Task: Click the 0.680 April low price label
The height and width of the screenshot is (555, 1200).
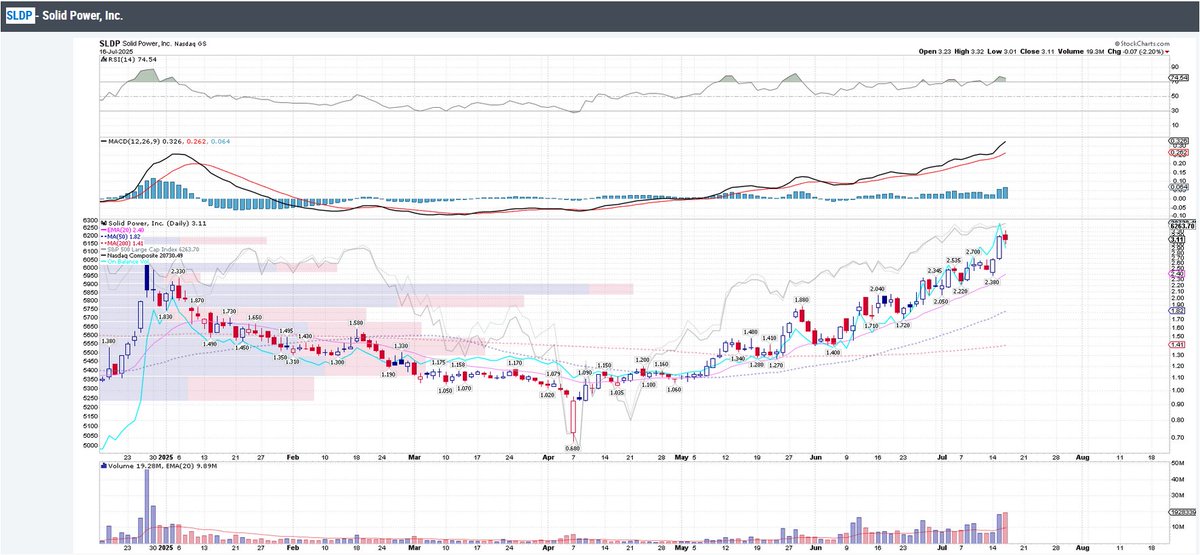Action: click(573, 448)
